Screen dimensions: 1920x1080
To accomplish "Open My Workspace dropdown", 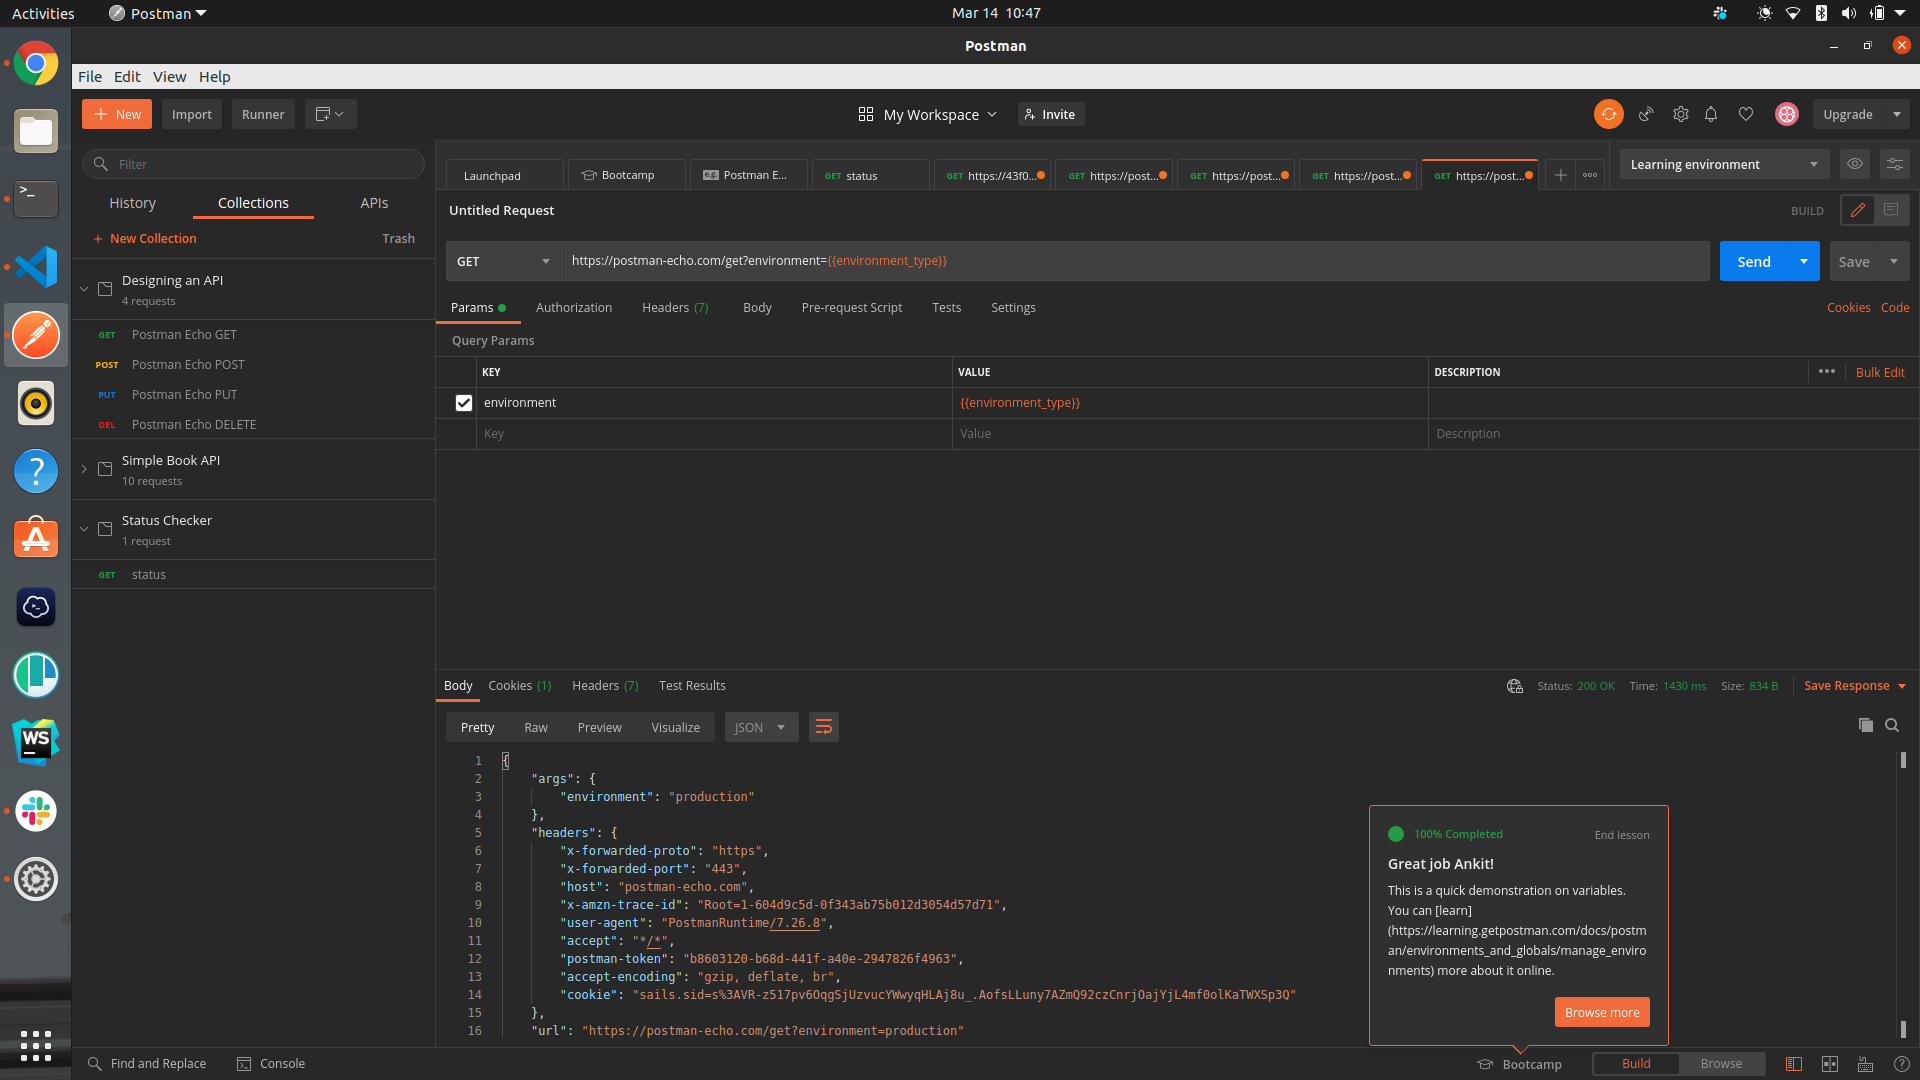I will (x=928, y=114).
